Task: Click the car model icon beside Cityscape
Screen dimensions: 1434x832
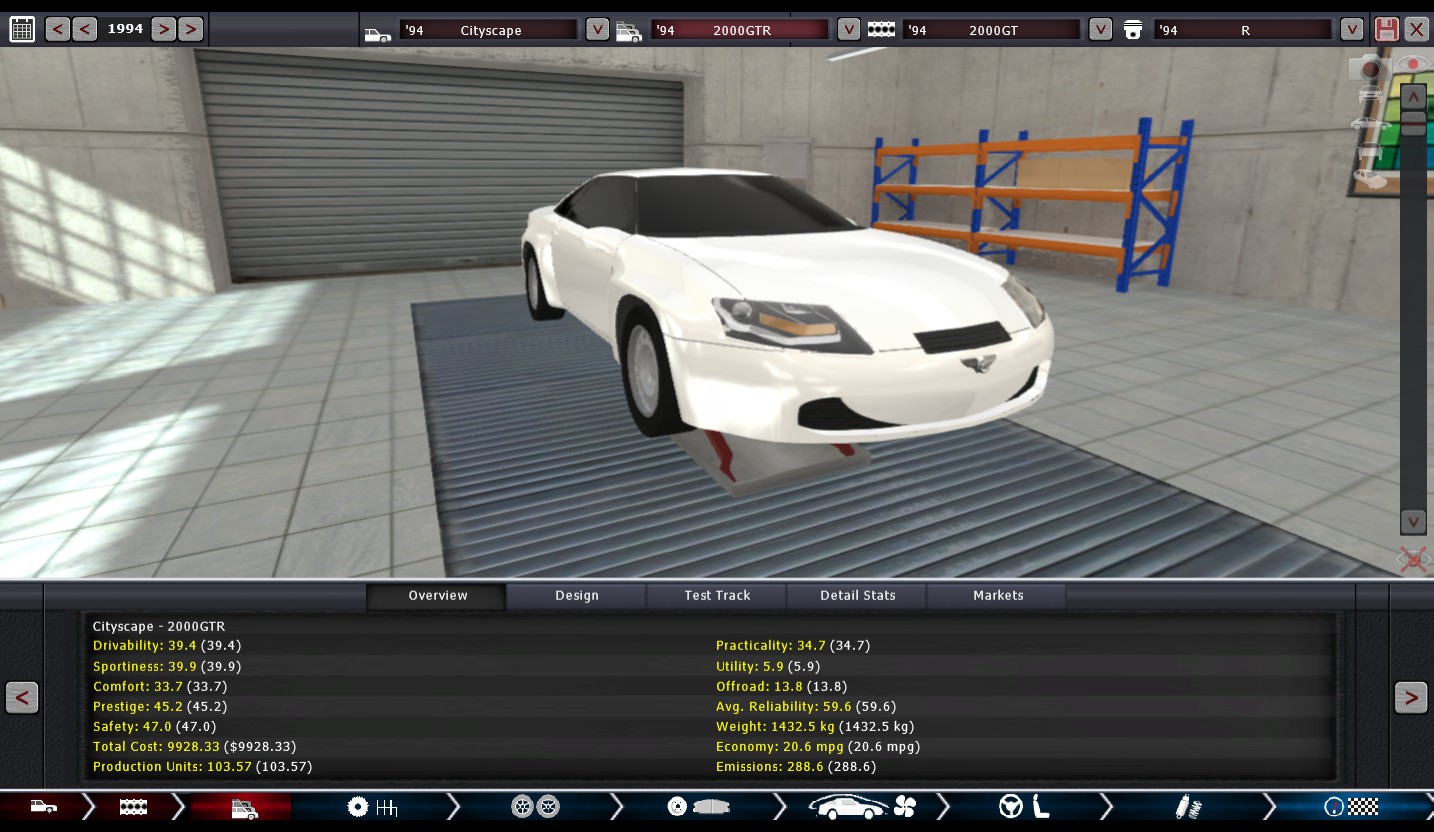Action: (378, 34)
